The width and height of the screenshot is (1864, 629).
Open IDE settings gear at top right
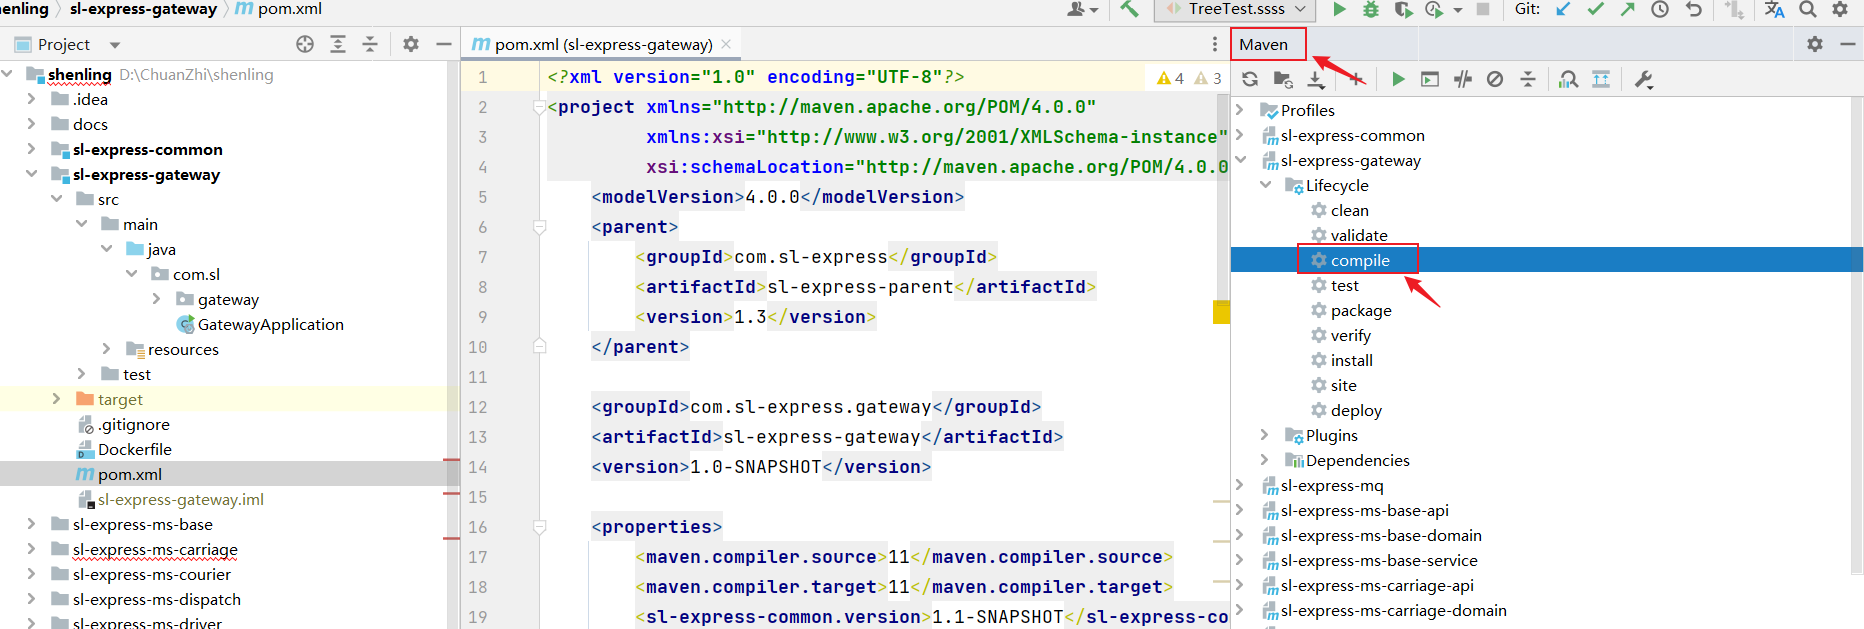(x=1840, y=9)
